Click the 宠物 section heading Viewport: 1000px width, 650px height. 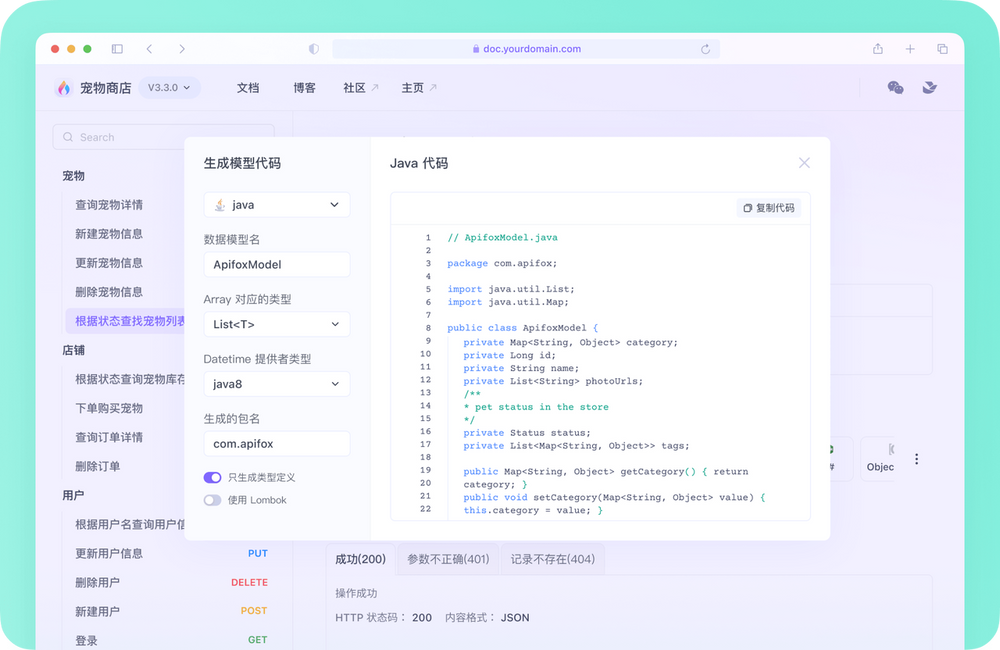click(x=73, y=176)
